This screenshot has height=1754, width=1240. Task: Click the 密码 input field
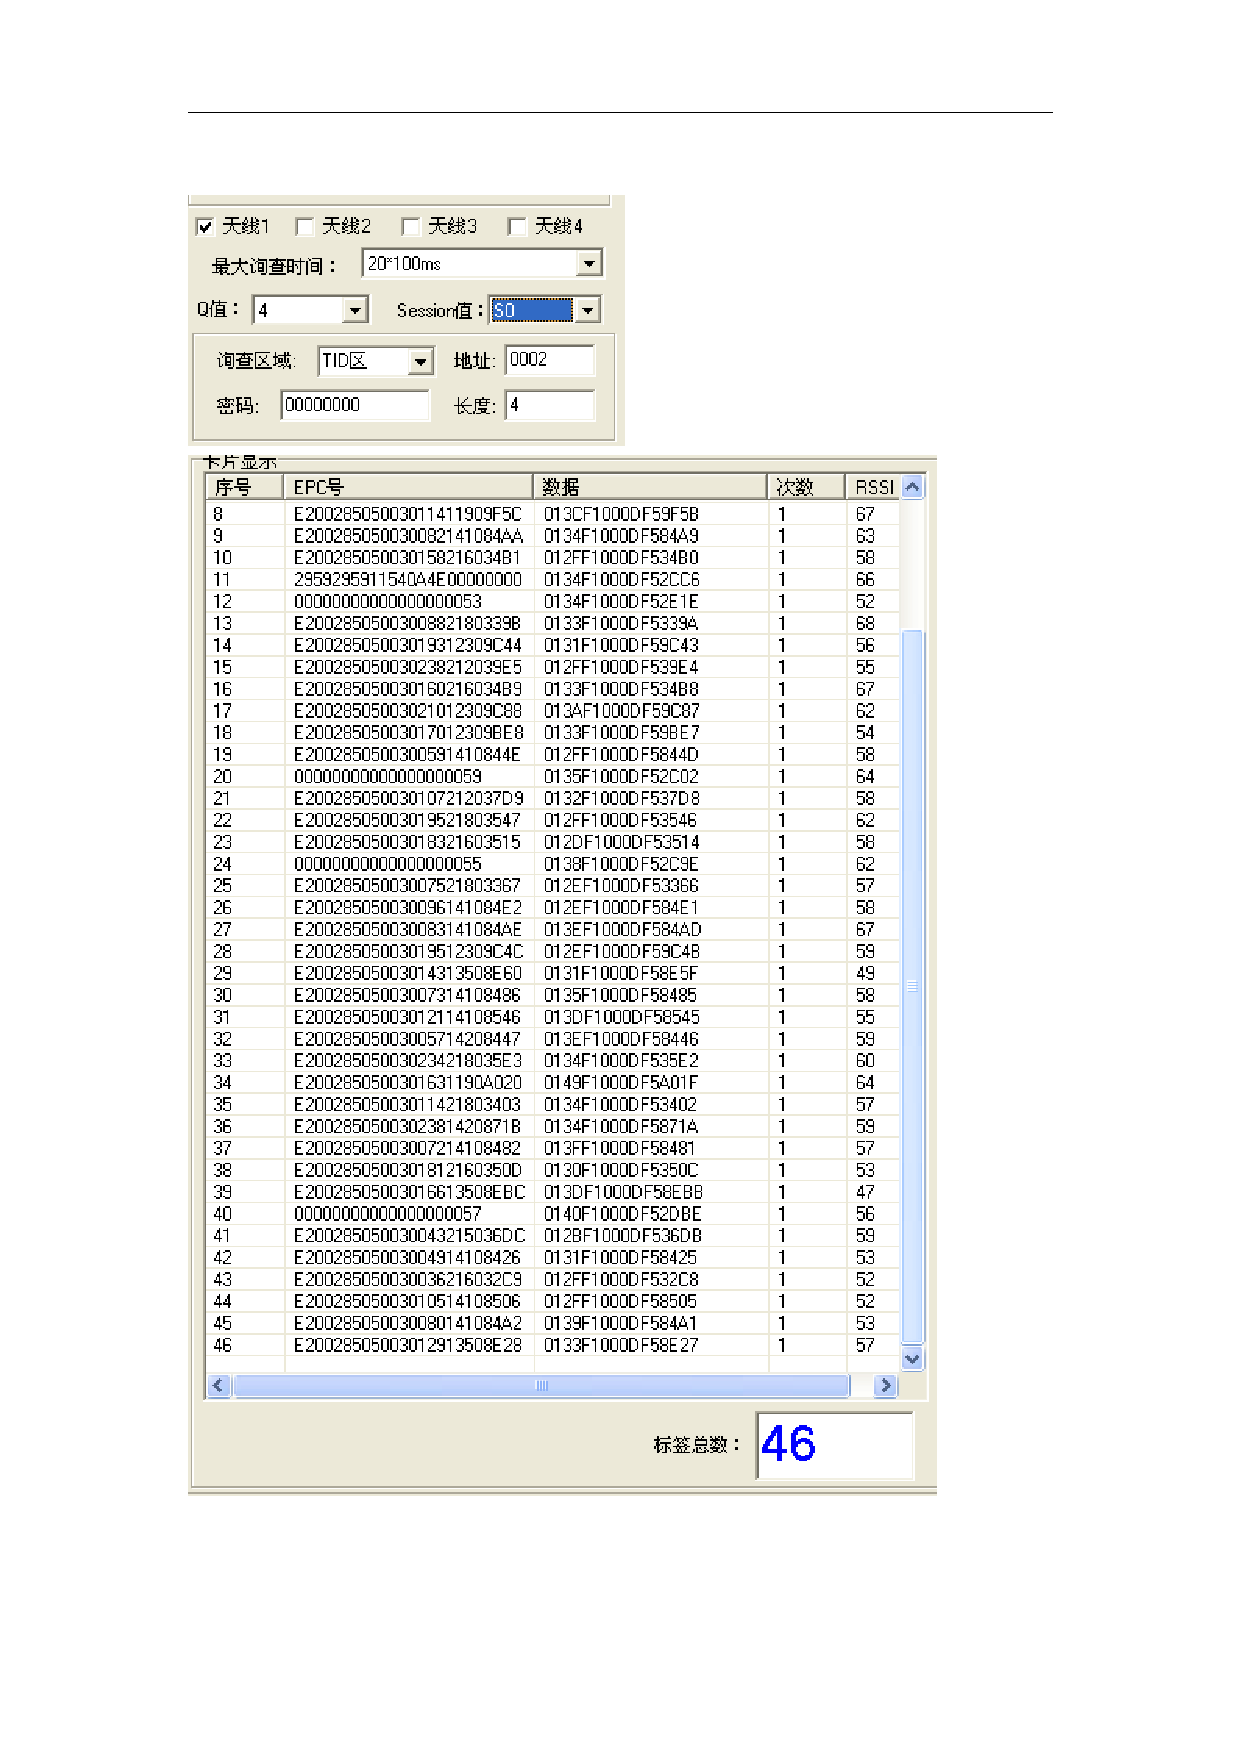354,405
